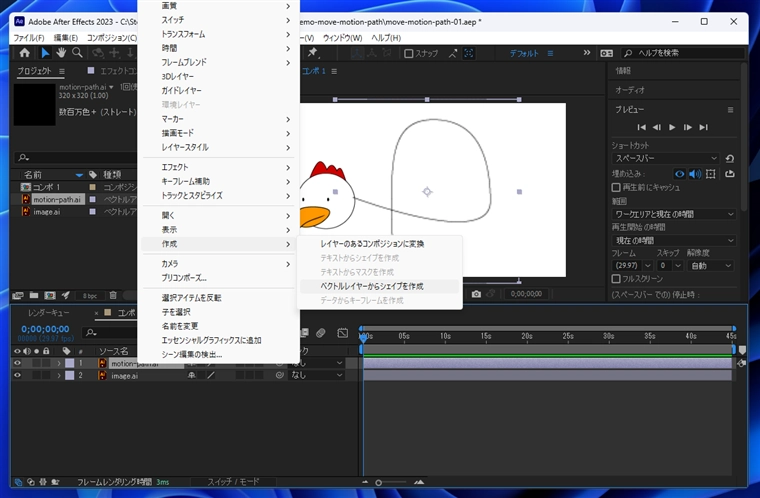Toggle video visibility in preview include
Image resolution: width=760 pixels, height=498 pixels.
click(680, 174)
